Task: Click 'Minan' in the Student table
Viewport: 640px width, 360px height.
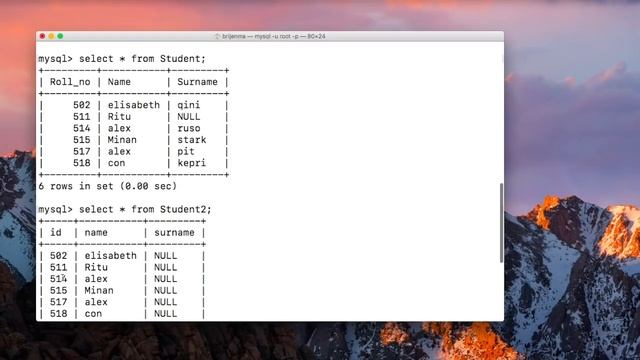Action: click(x=122, y=140)
